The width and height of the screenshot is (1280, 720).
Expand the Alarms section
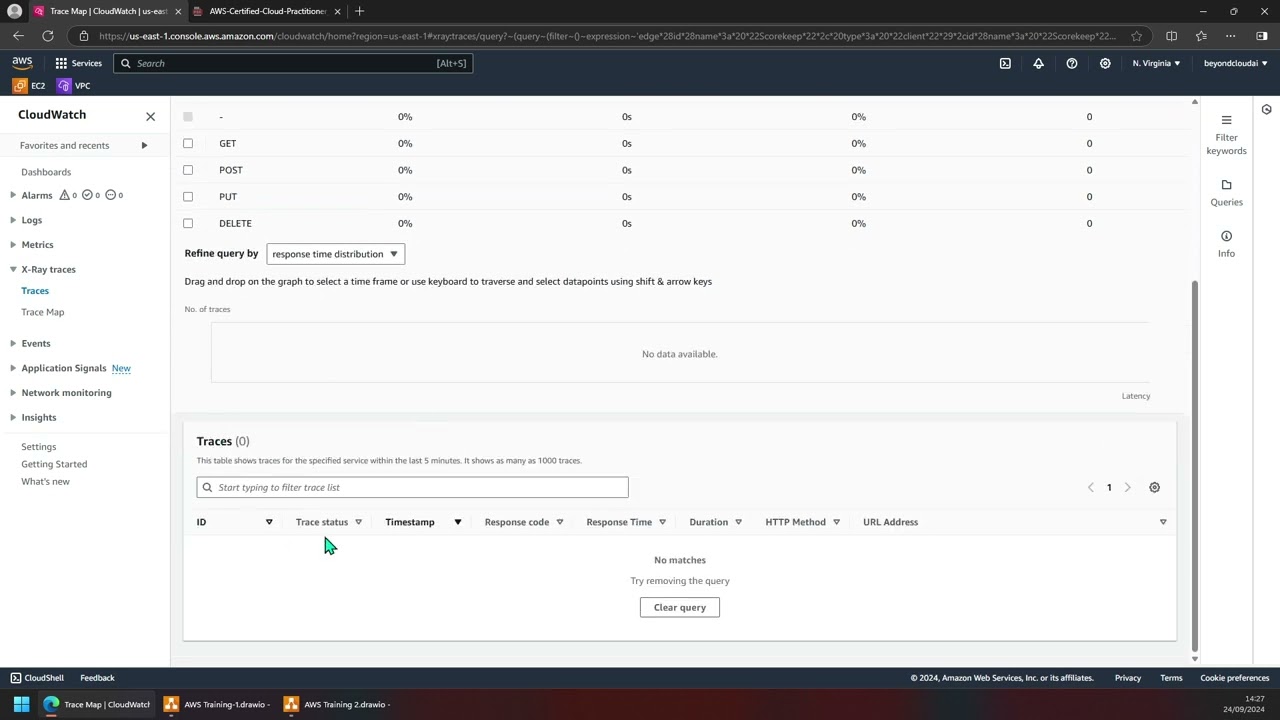pyautogui.click(x=13, y=195)
